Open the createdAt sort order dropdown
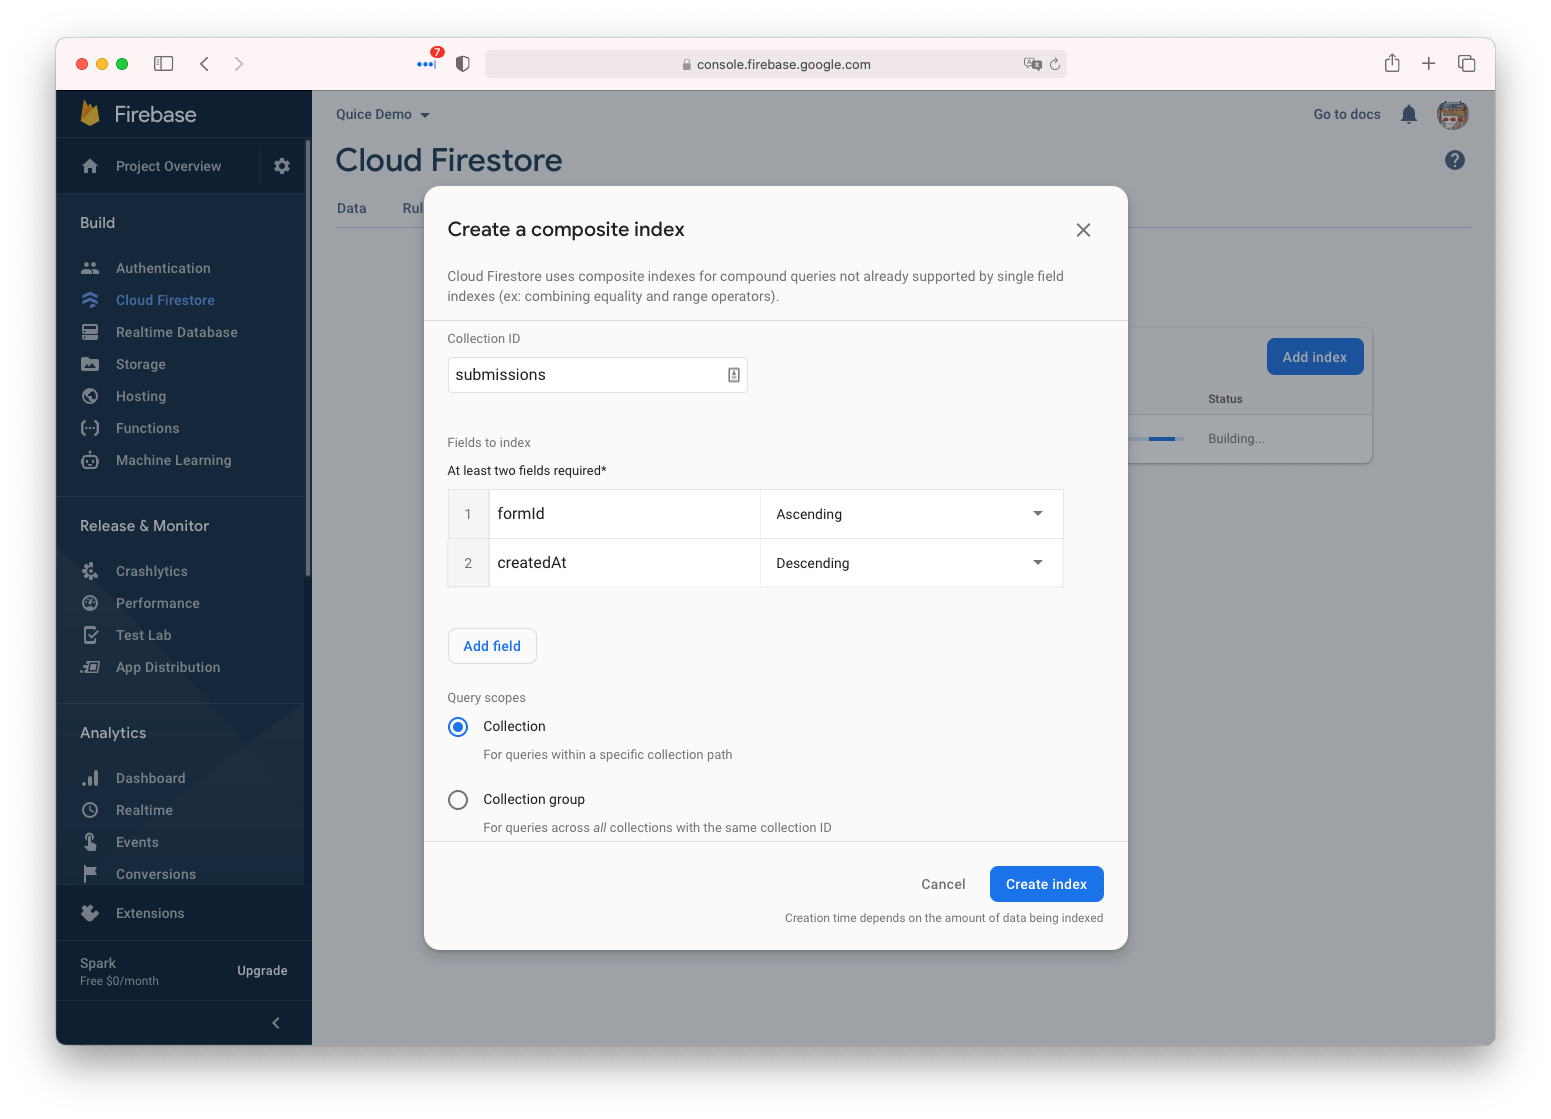1551x1119 pixels. coord(911,563)
